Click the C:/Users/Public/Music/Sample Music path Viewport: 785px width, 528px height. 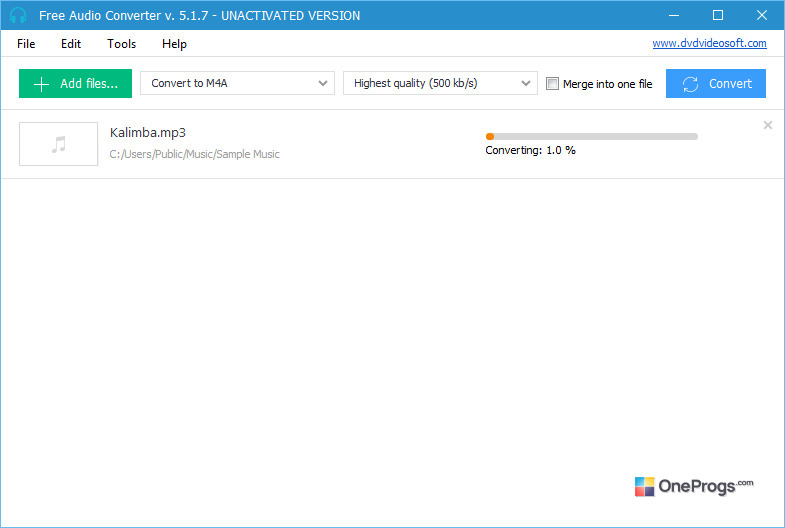coord(194,154)
